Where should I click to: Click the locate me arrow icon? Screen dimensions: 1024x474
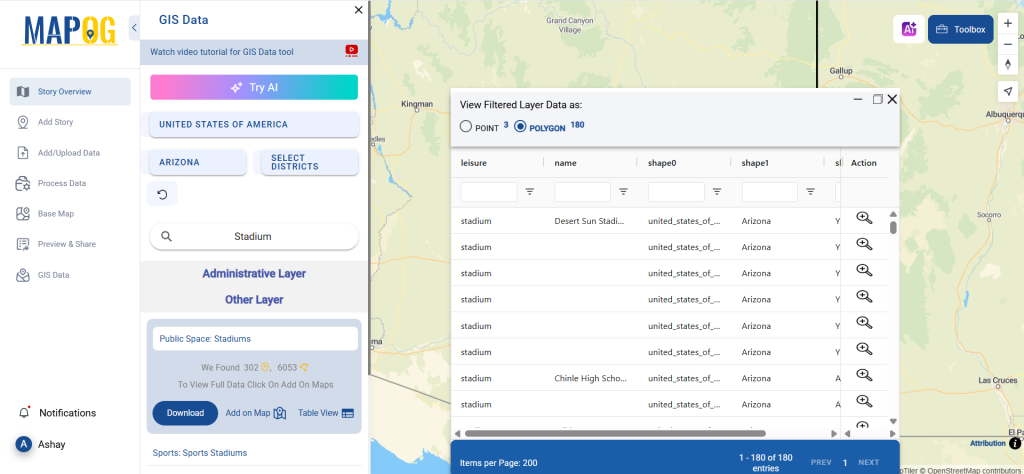pos(1007,91)
